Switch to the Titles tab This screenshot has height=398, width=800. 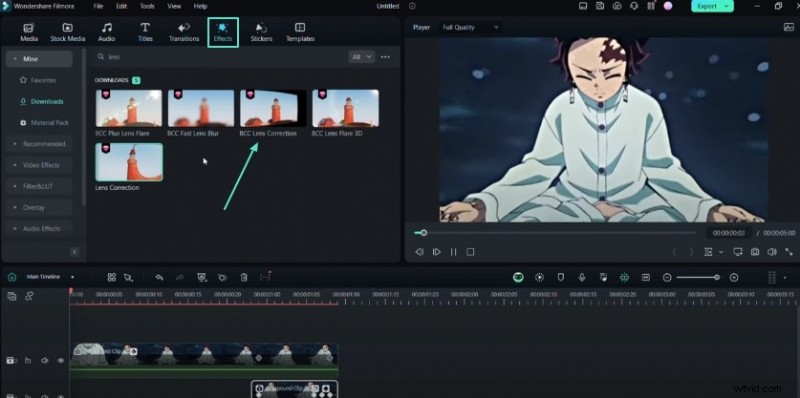[145, 32]
